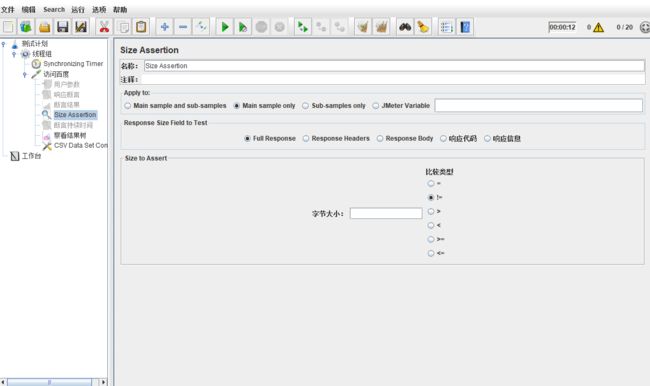This screenshot has width=650, height=386.
Task: Click the Open file folder icon
Action: coord(44,27)
